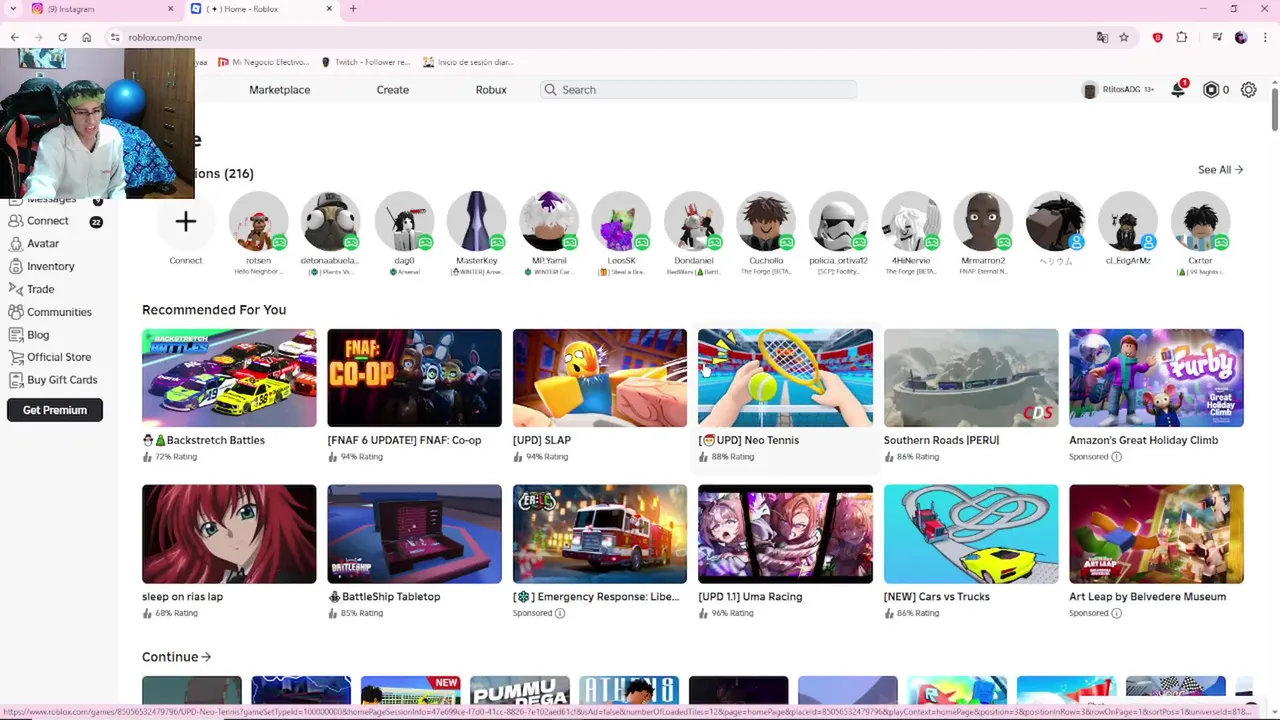Open the Robux balance icon

coord(1211,90)
